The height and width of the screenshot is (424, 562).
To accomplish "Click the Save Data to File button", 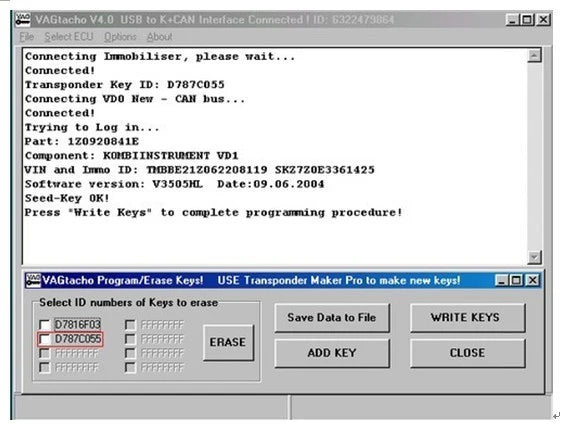I will pos(332,318).
